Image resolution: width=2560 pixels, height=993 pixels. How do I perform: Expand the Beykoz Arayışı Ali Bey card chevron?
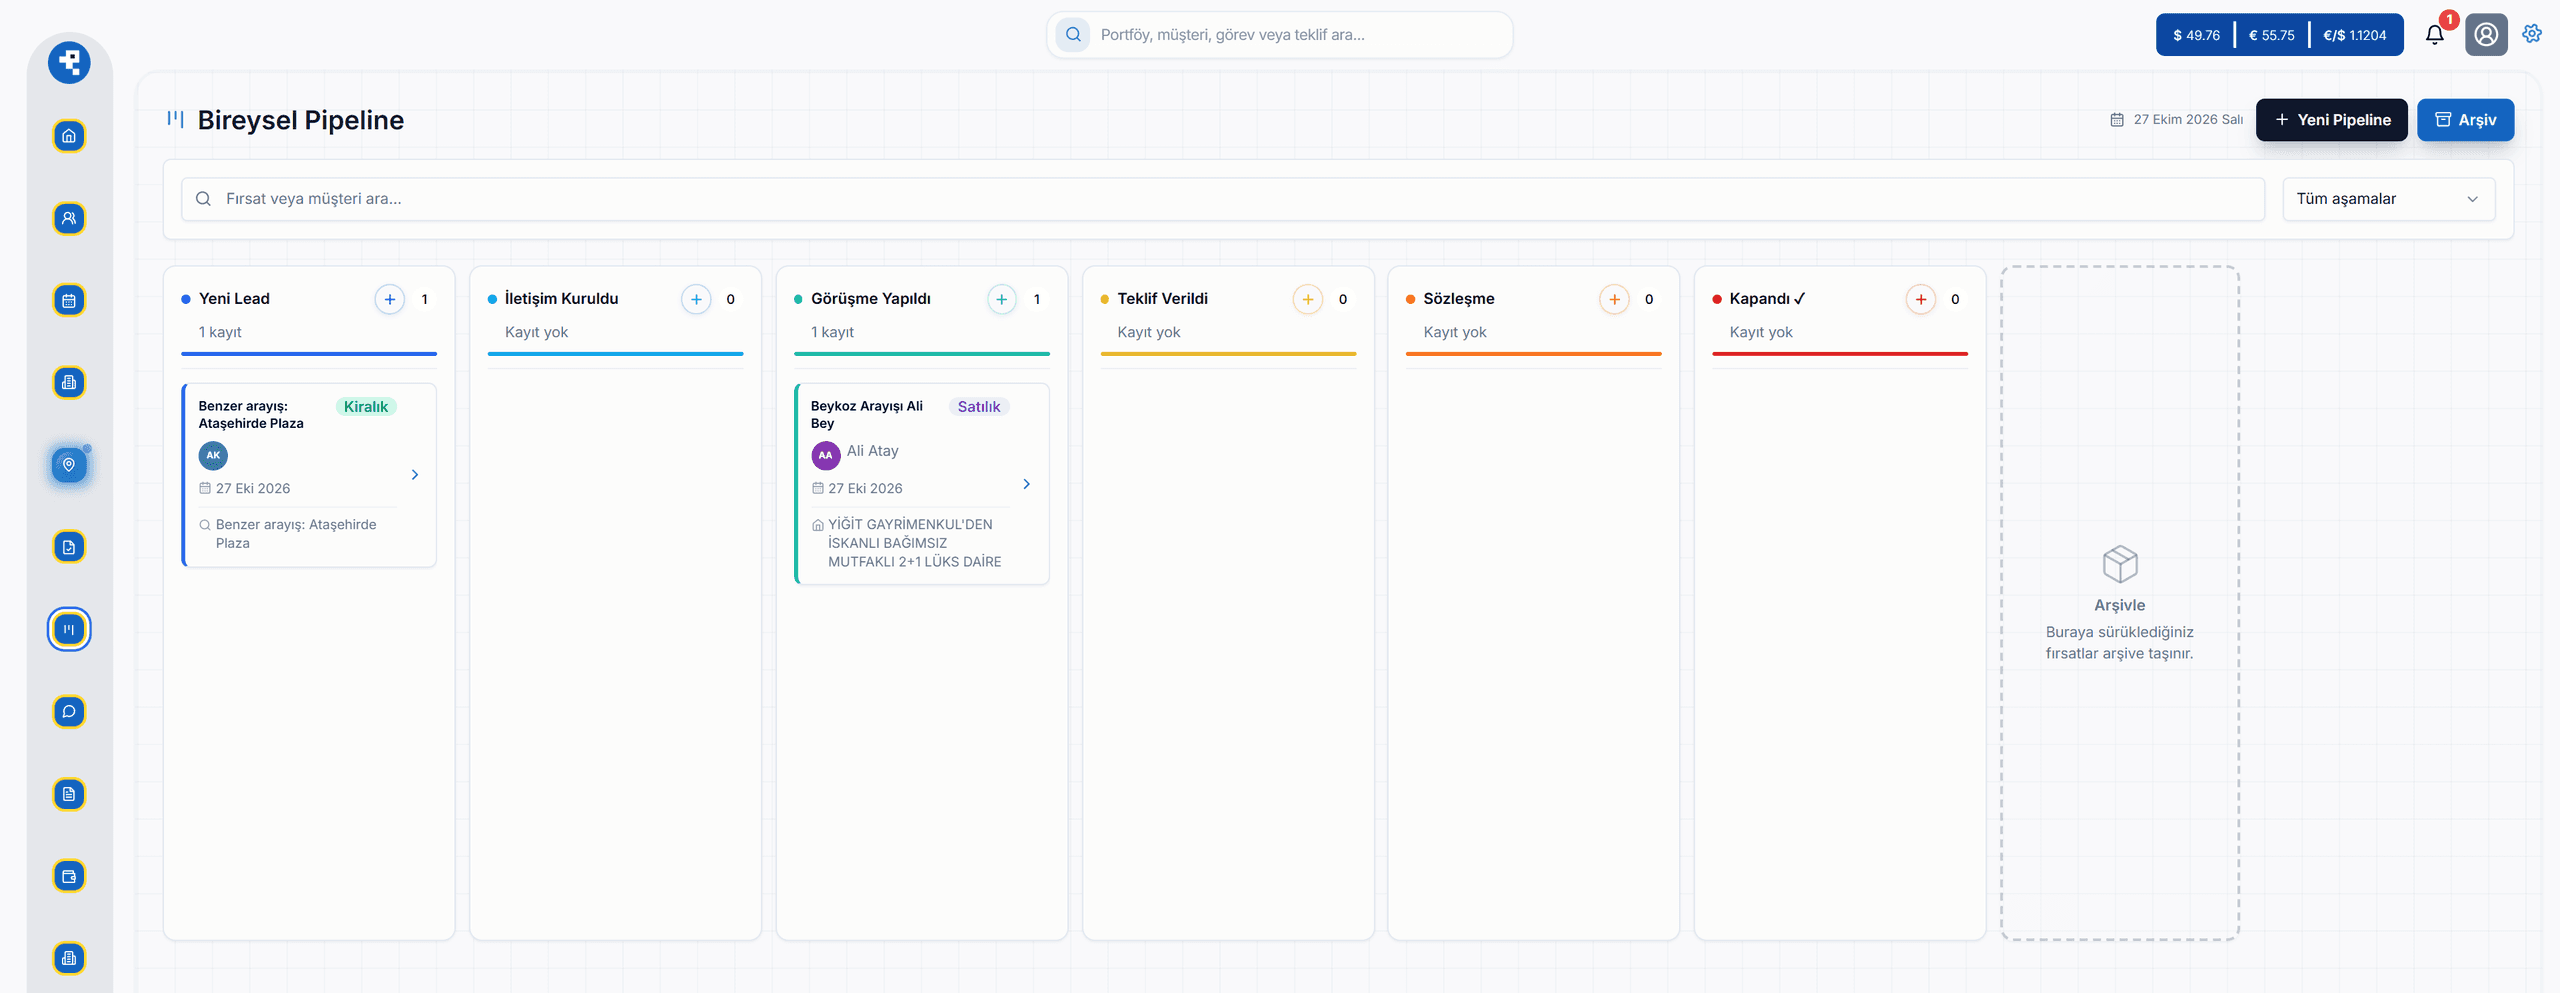click(1027, 484)
